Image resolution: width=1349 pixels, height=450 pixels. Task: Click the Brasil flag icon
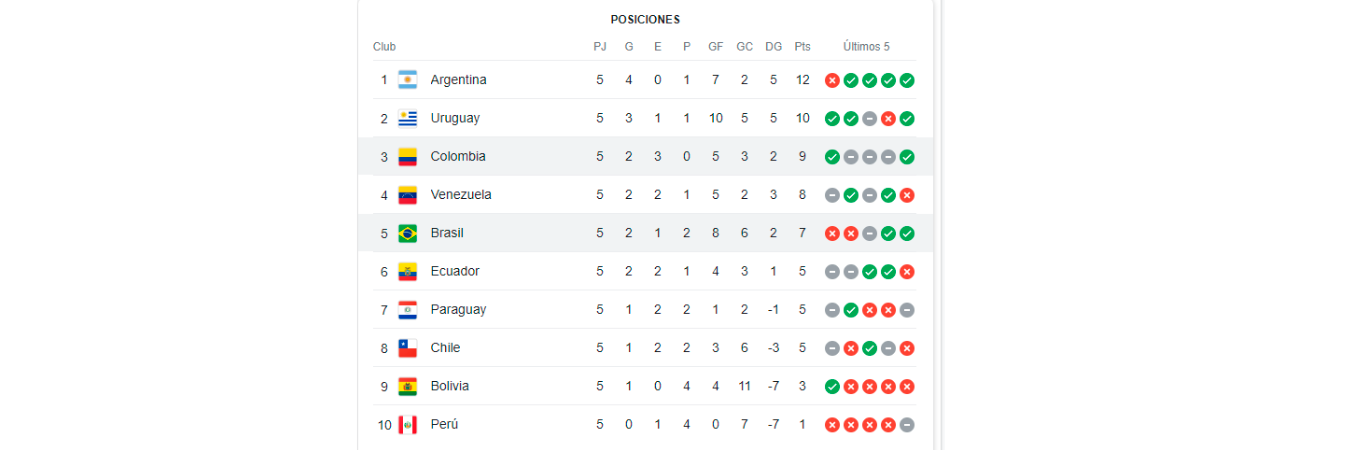(407, 233)
